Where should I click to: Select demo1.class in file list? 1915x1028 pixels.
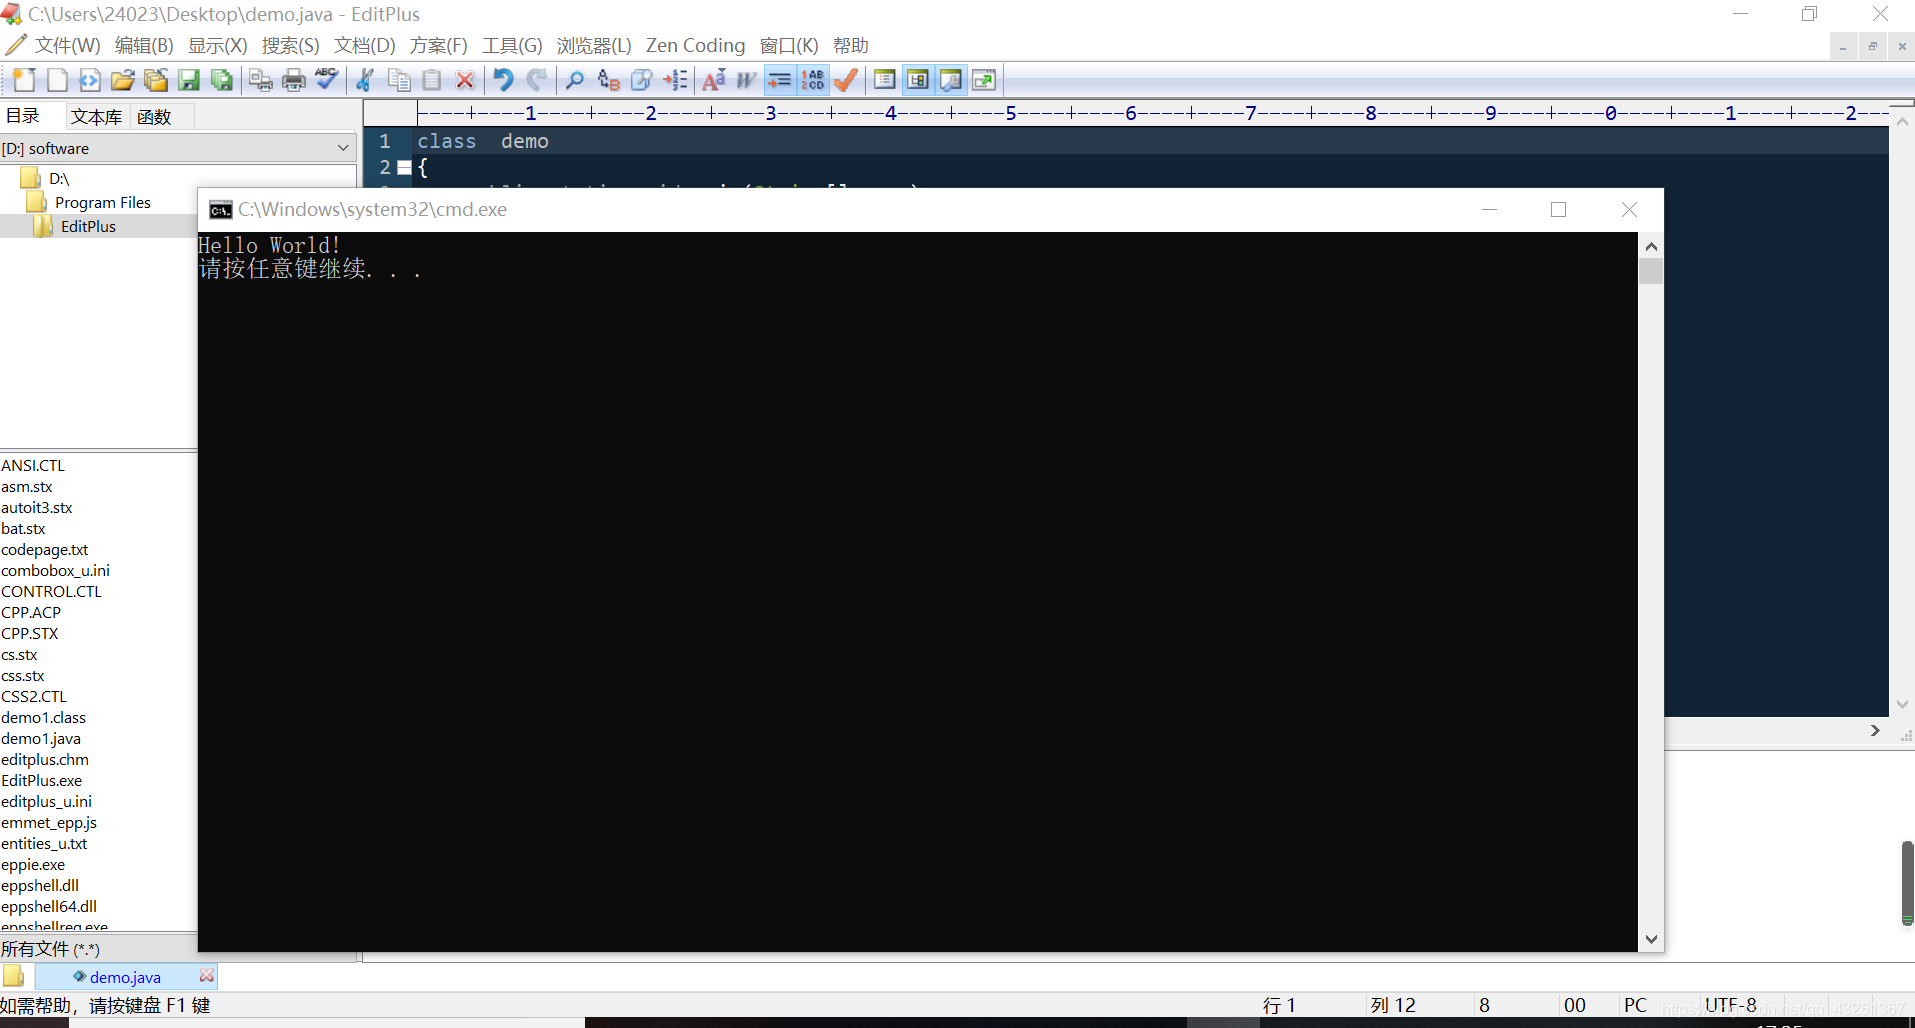pyautogui.click(x=43, y=718)
